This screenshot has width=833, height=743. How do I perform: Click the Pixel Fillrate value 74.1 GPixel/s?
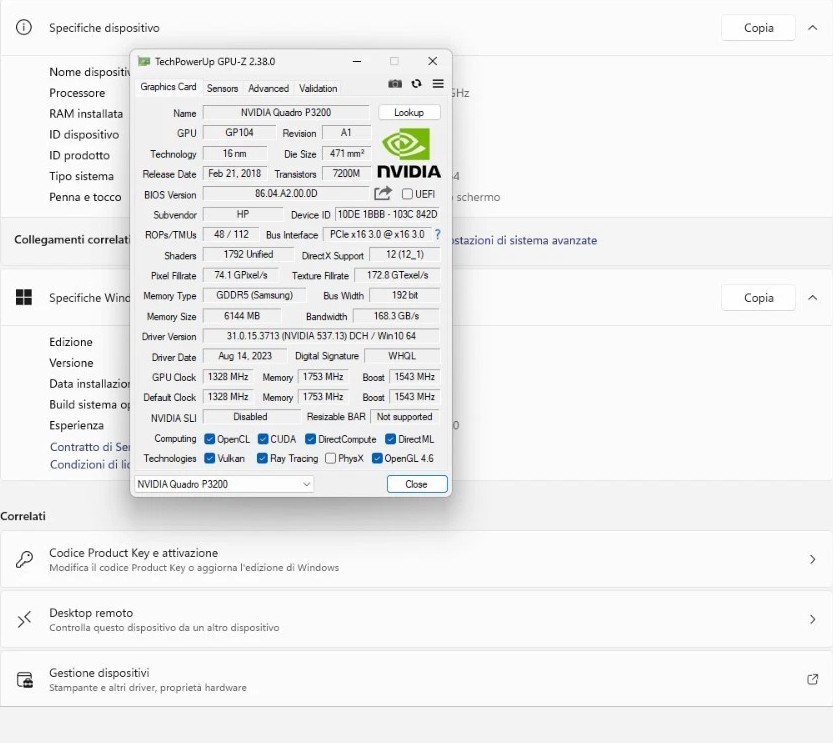[x=241, y=275]
